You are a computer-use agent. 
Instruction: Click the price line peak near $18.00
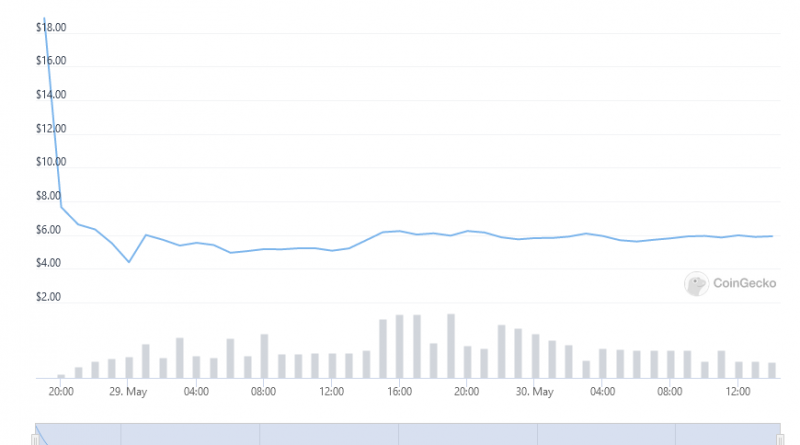click(44, 20)
